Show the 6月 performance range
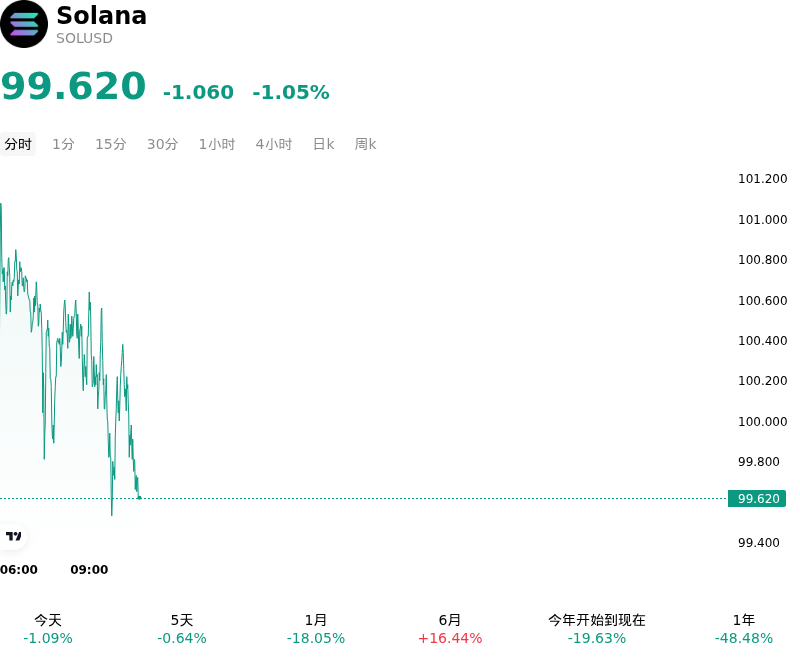Viewport: 800px width, 658px height. pos(449,629)
